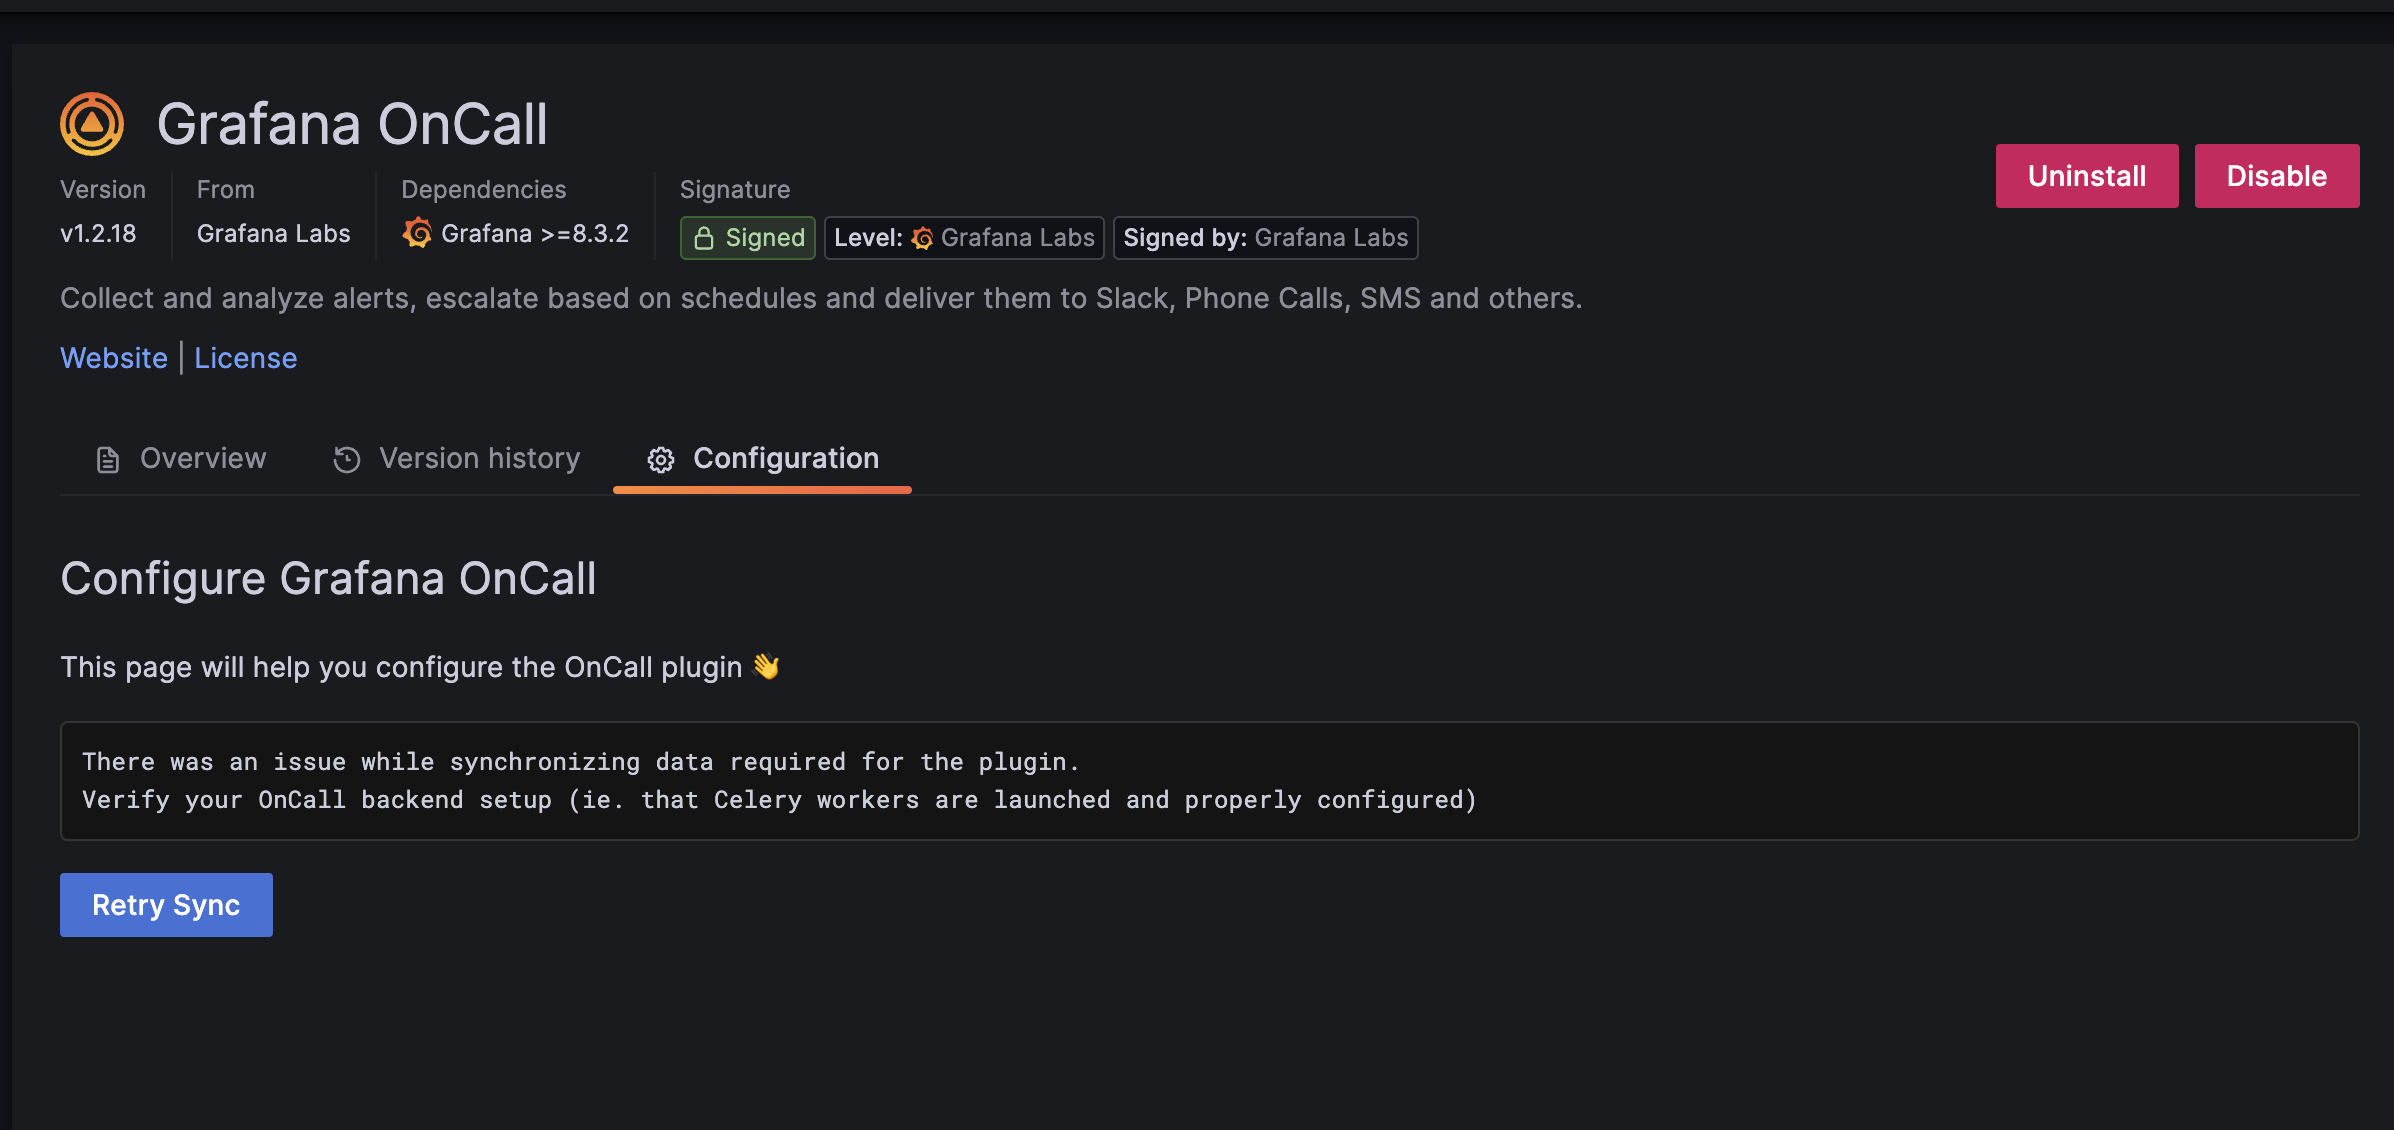Screen dimensions: 2394x1130
Task: Click the Uninstall button
Action: point(2087,175)
